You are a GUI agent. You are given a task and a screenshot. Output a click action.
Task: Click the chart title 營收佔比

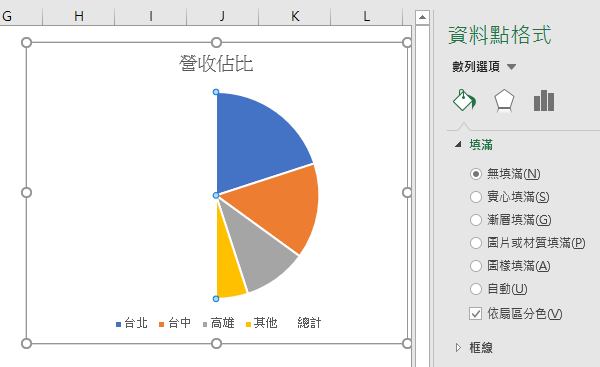(x=216, y=64)
